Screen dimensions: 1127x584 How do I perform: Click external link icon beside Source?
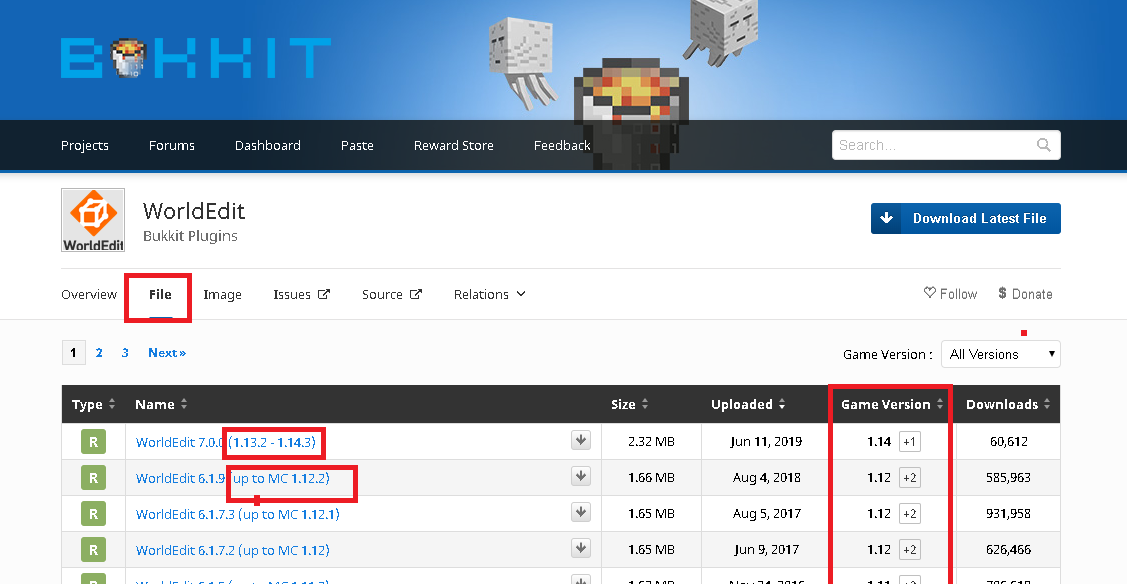[416, 294]
